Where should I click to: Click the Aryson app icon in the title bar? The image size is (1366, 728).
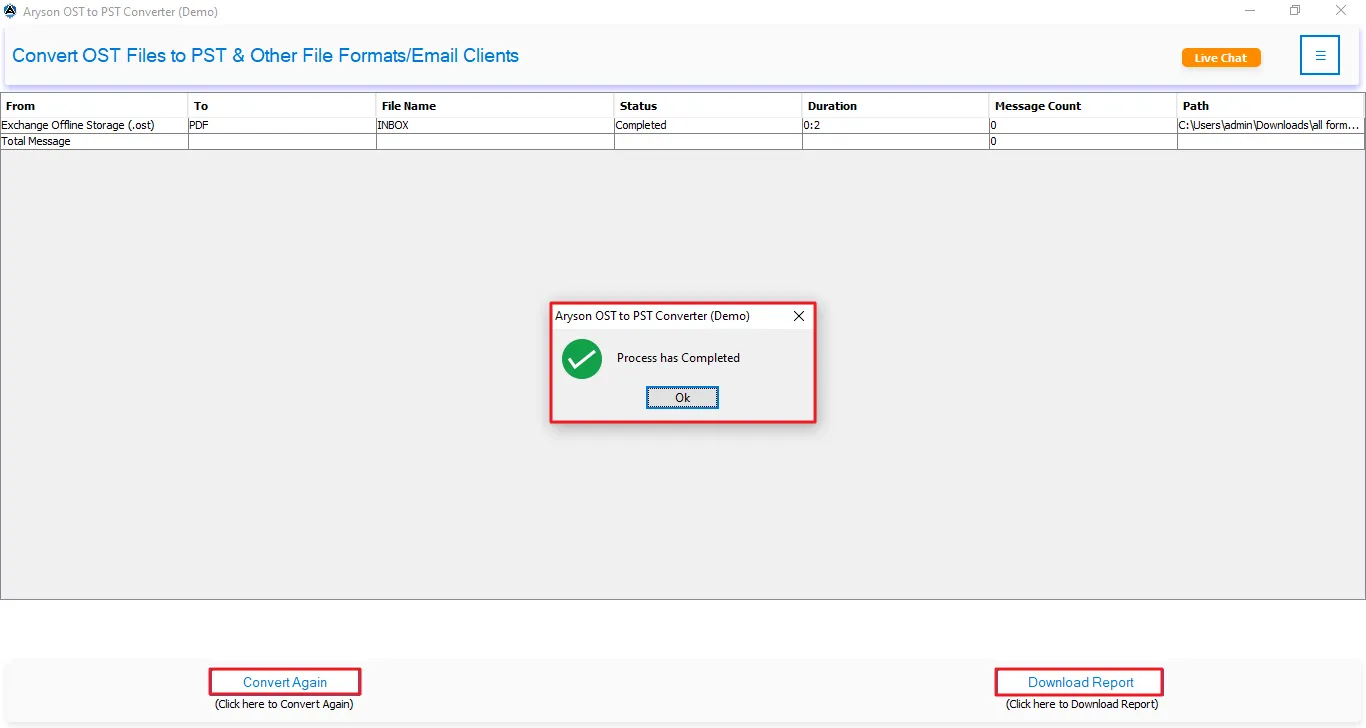point(10,11)
